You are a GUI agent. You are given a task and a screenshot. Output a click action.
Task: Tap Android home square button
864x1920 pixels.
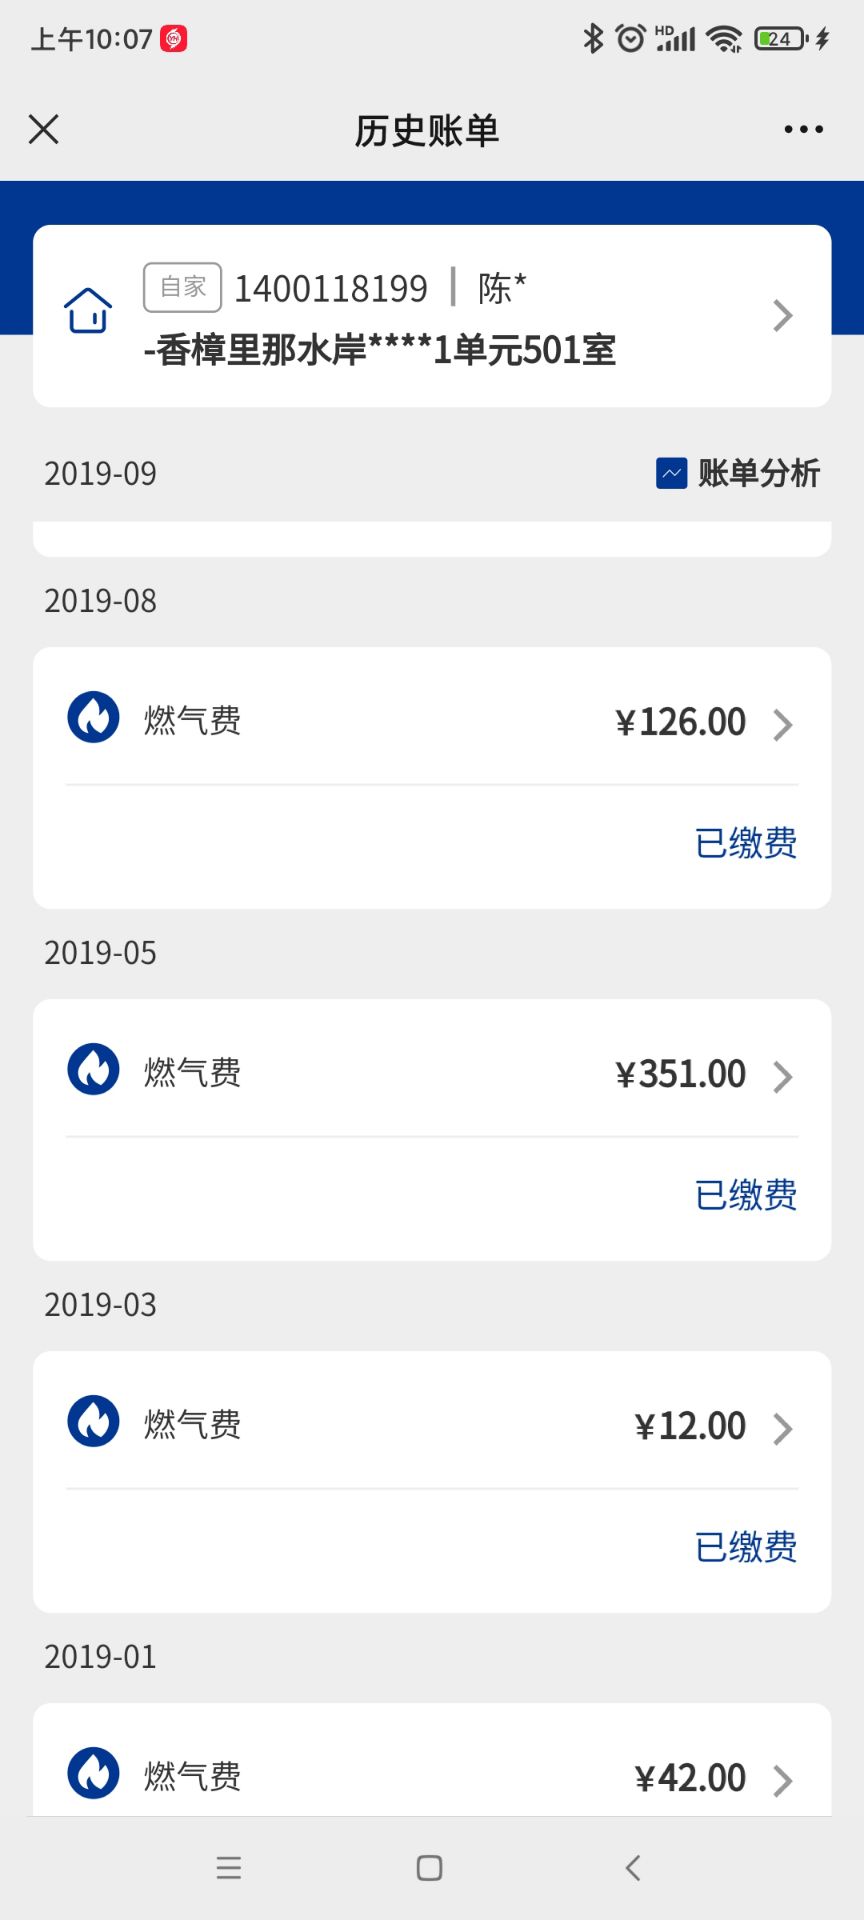[430, 1868]
